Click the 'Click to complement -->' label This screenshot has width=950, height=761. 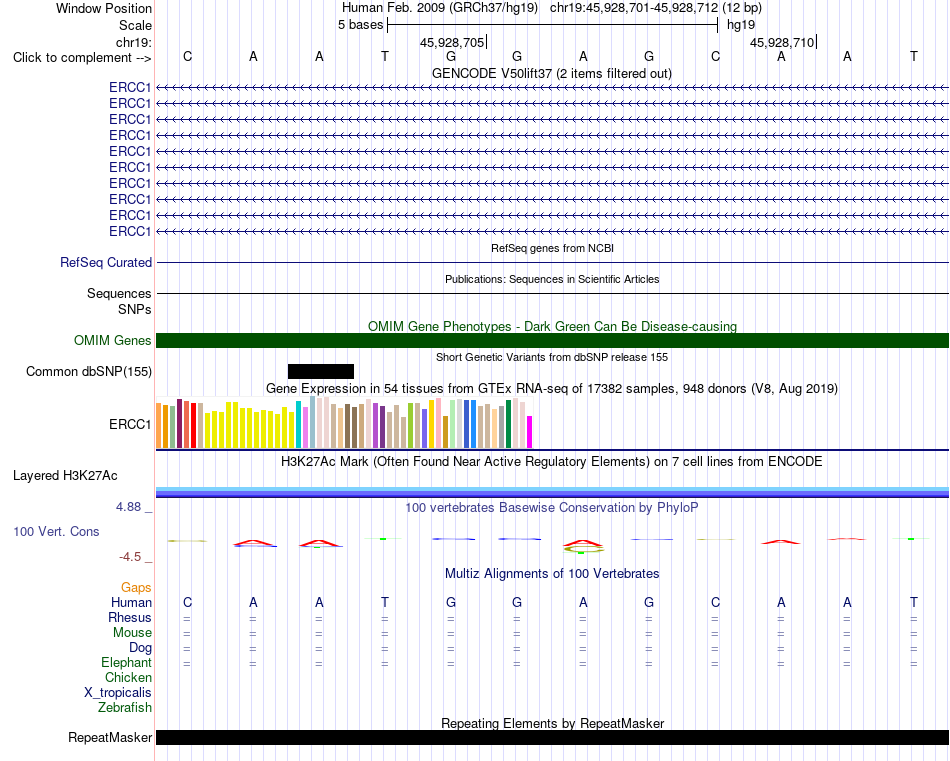(82, 58)
